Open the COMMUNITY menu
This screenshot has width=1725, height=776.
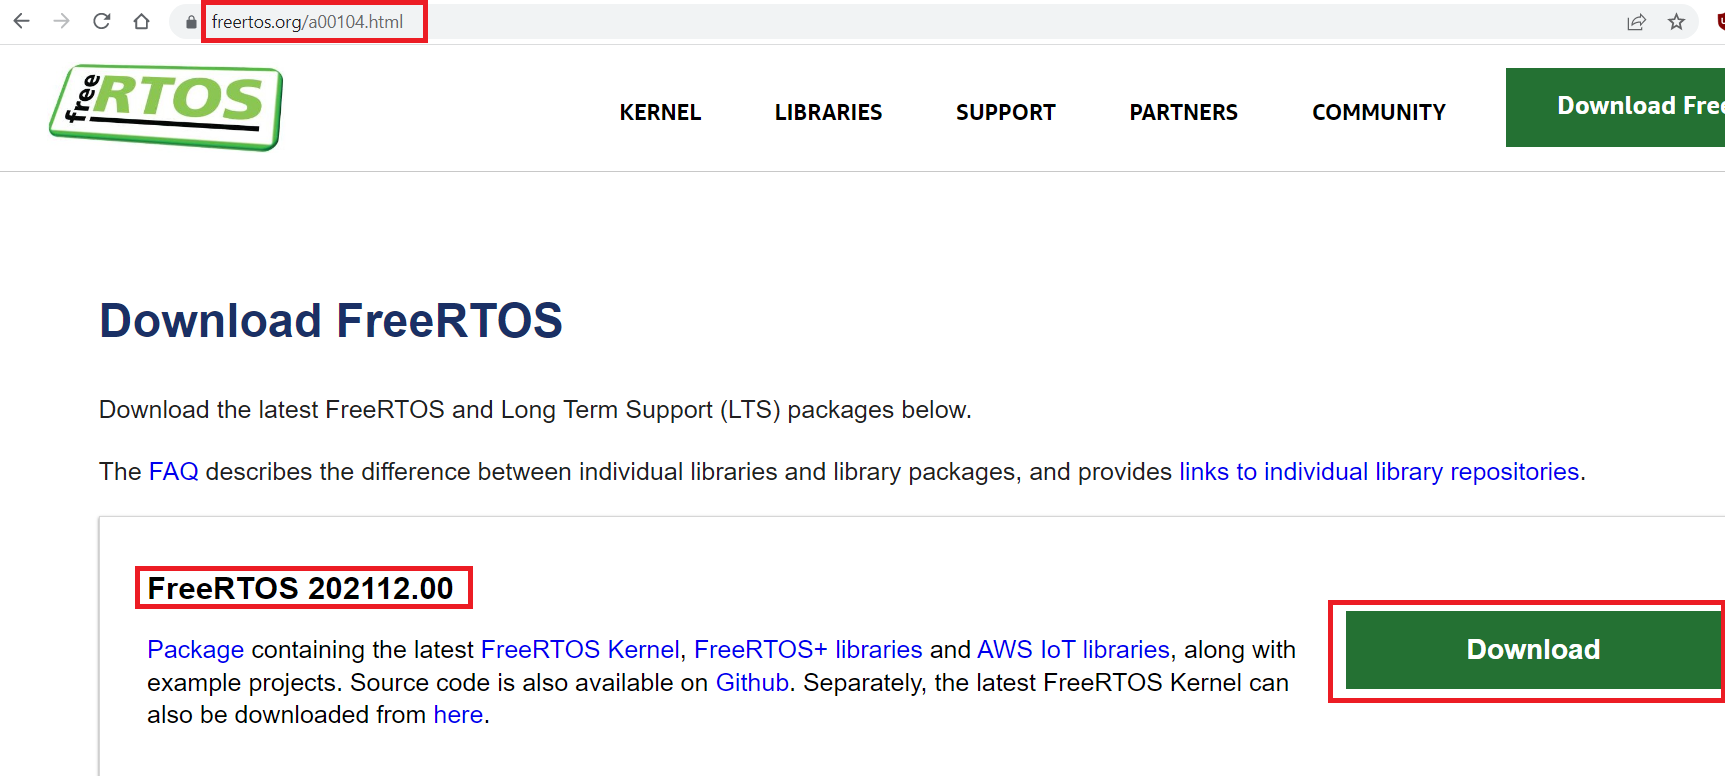click(1378, 112)
